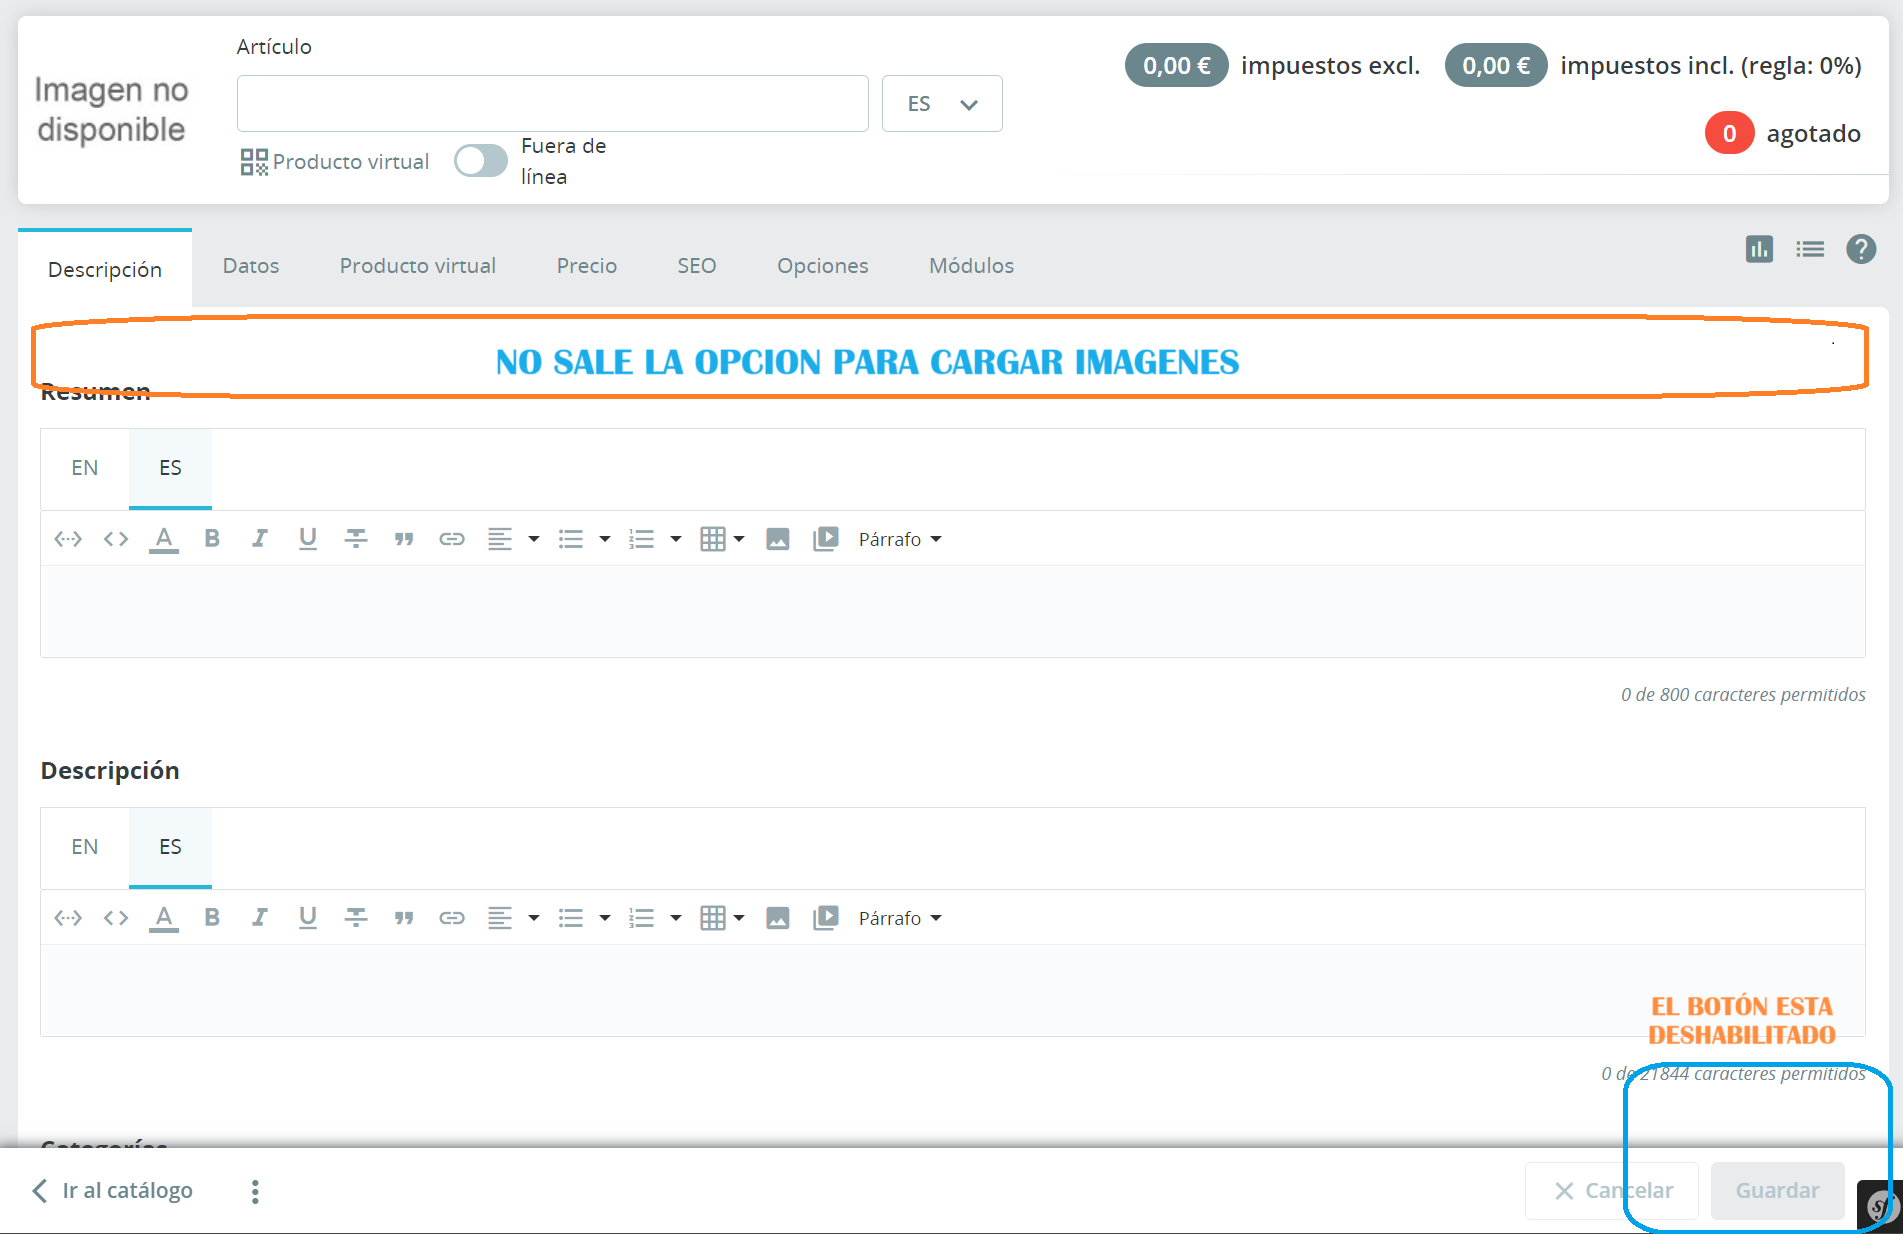Viewport: 1903px width, 1234px height.
Task: Insert blockquote in Resumen editor
Action: click(404, 539)
